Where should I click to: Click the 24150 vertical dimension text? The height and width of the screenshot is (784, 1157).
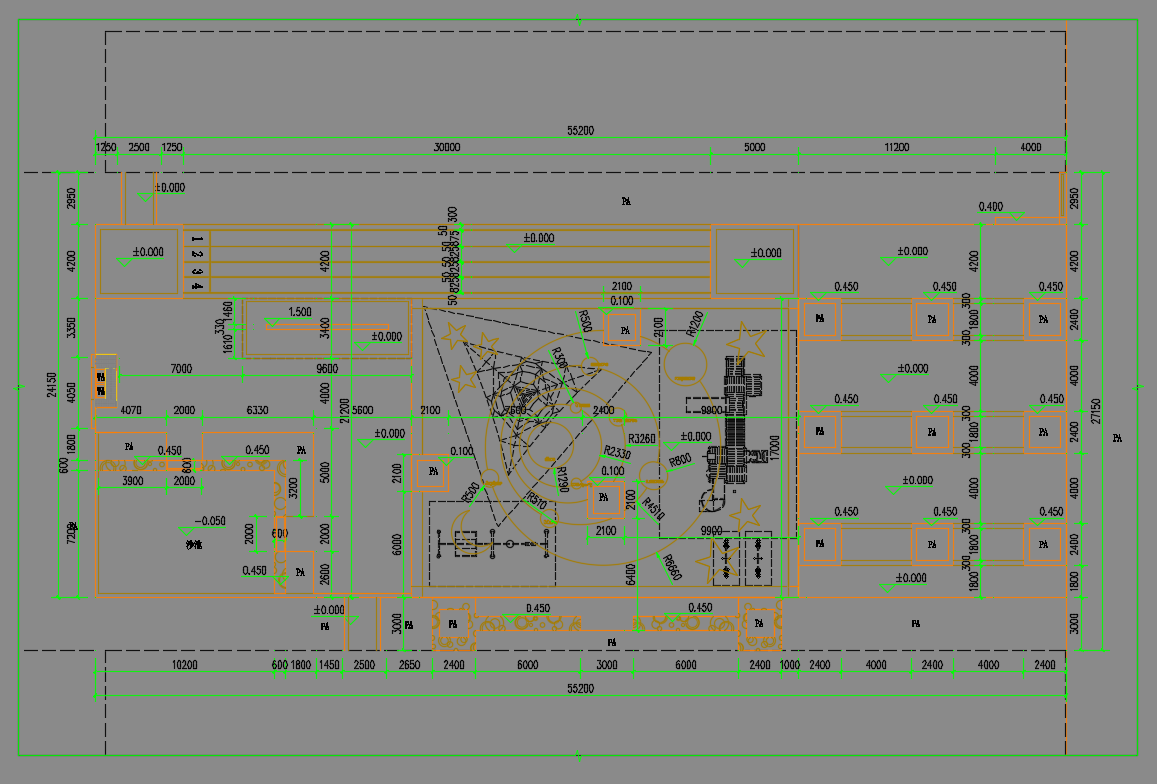[52, 385]
